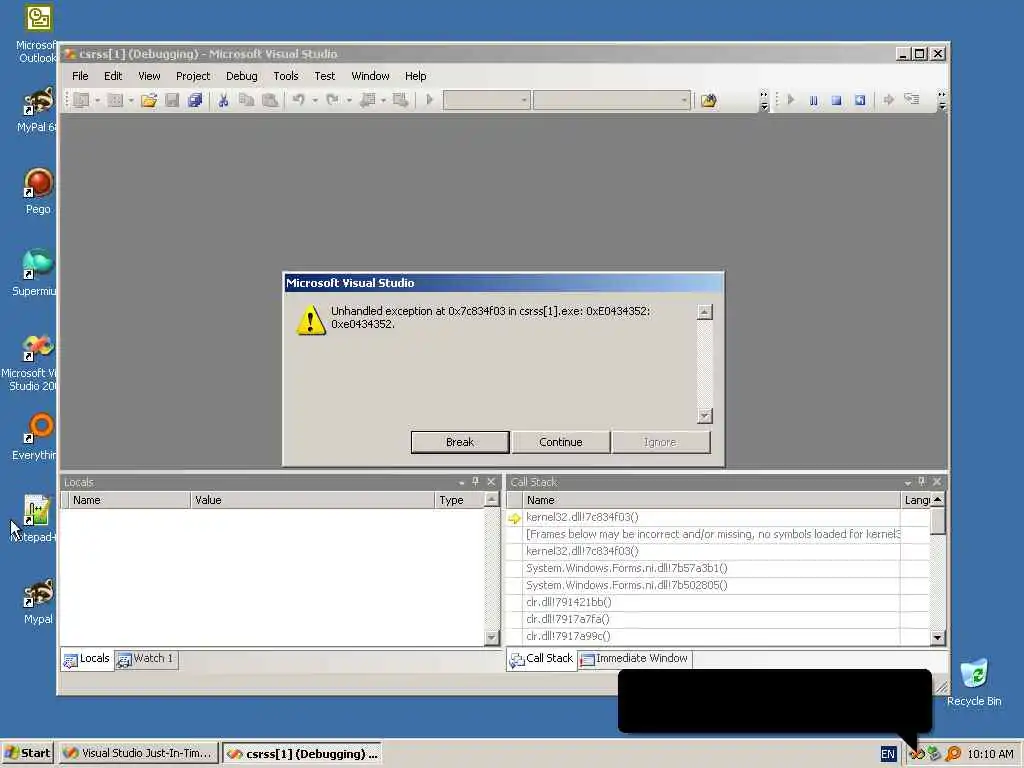Open the Solution Platforms combo box

point(612,100)
